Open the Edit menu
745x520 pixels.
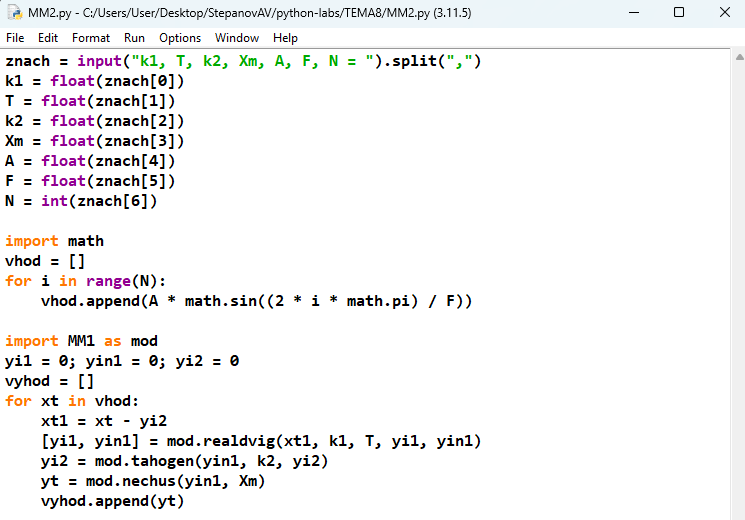coord(47,38)
